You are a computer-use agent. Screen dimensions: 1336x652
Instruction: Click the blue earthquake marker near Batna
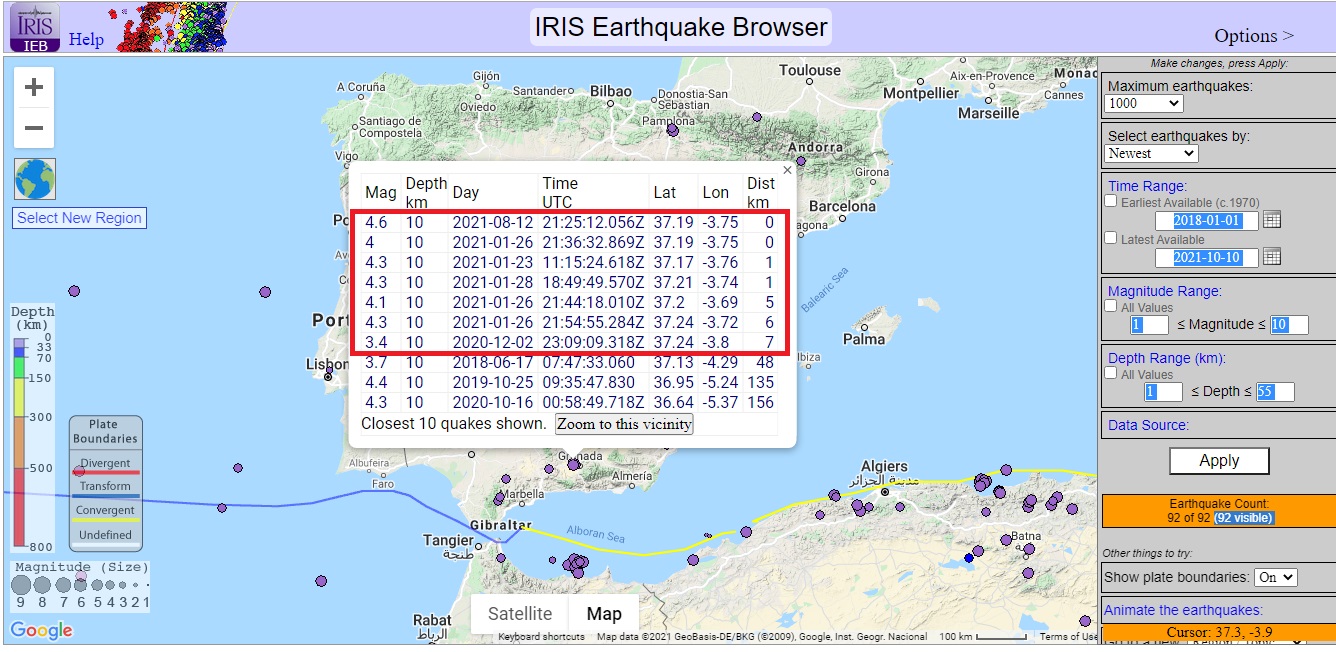point(968,557)
